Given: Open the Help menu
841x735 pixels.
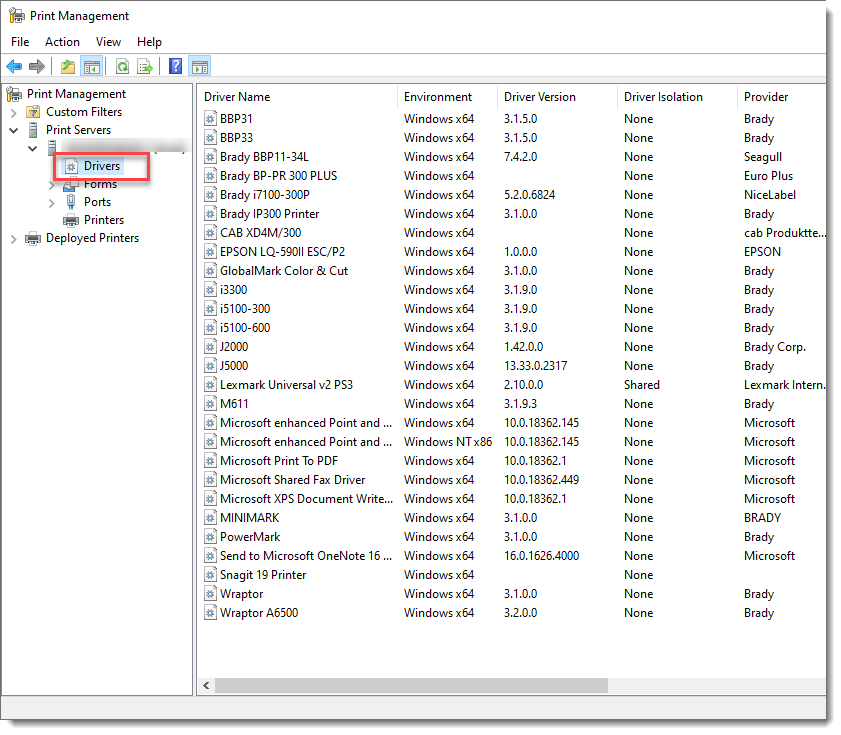Looking at the screenshot, I should click(x=149, y=42).
